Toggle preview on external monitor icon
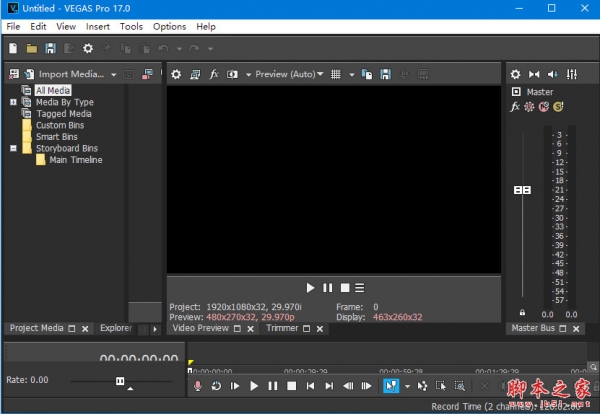 pos(195,74)
